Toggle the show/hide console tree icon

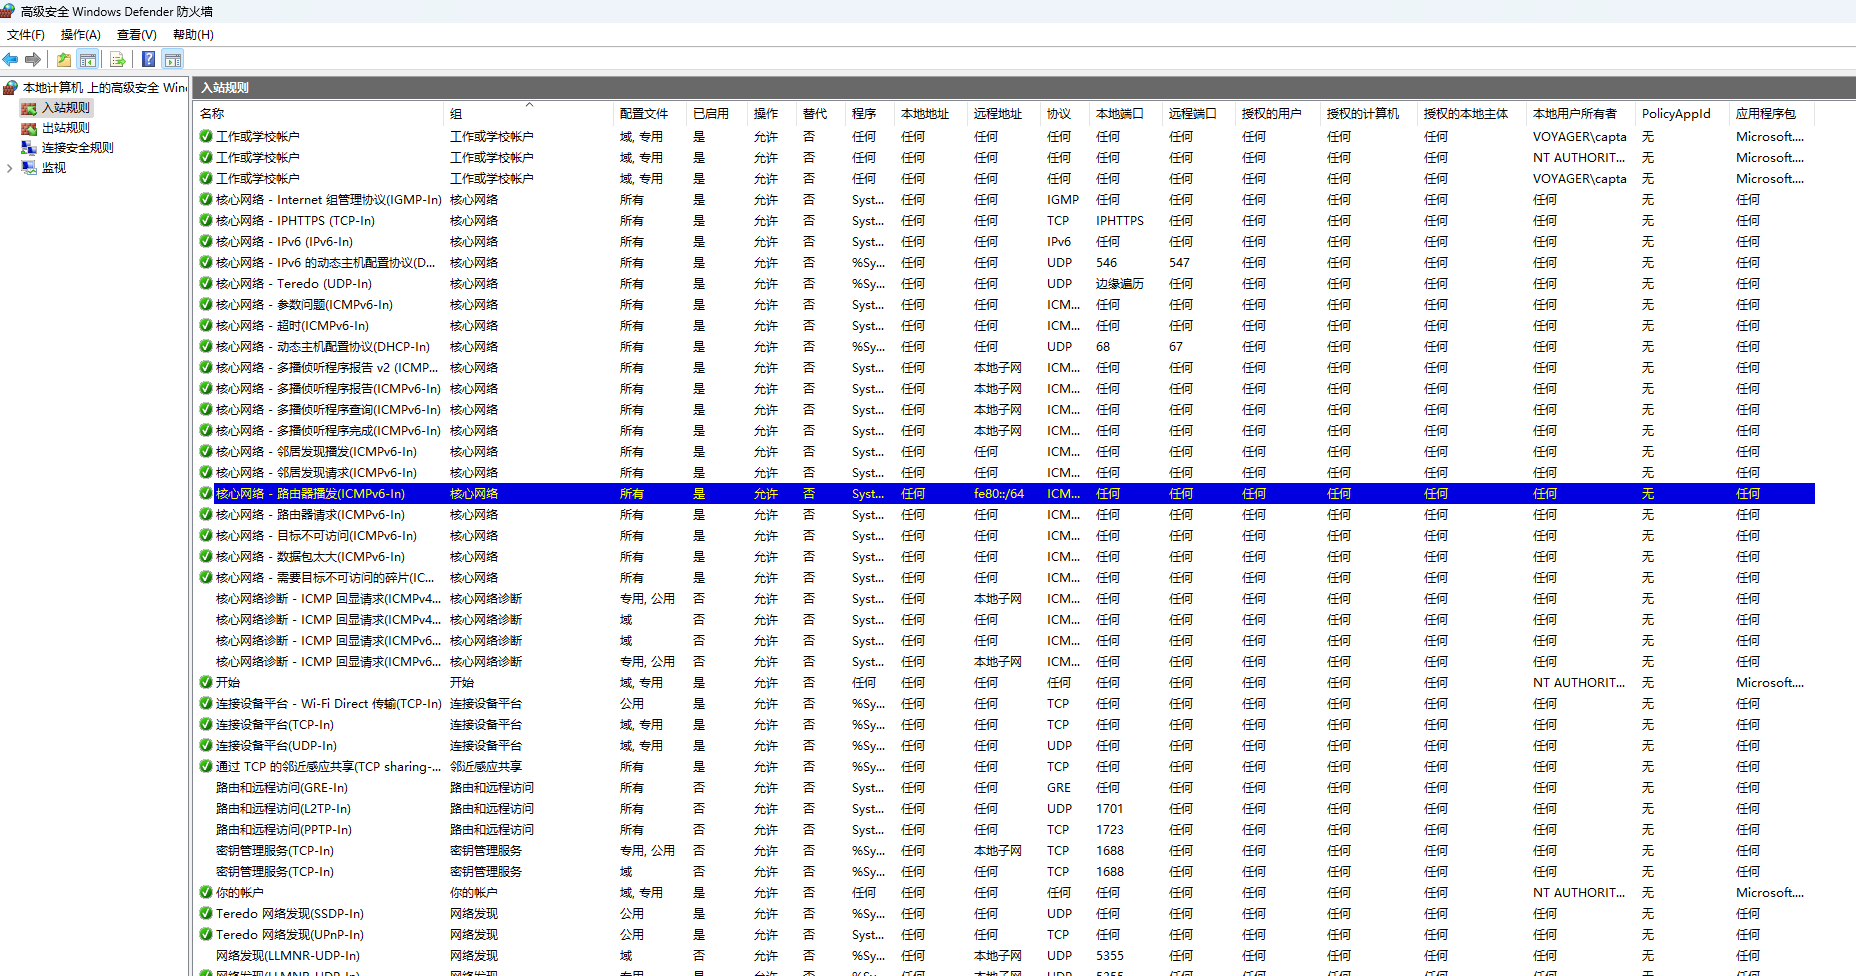pyautogui.click(x=88, y=59)
